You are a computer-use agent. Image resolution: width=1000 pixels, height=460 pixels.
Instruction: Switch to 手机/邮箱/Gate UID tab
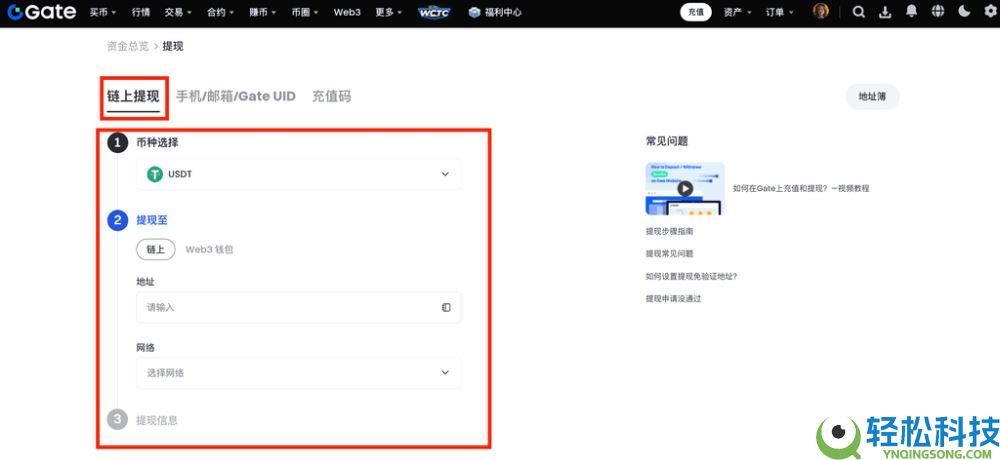tap(236, 96)
